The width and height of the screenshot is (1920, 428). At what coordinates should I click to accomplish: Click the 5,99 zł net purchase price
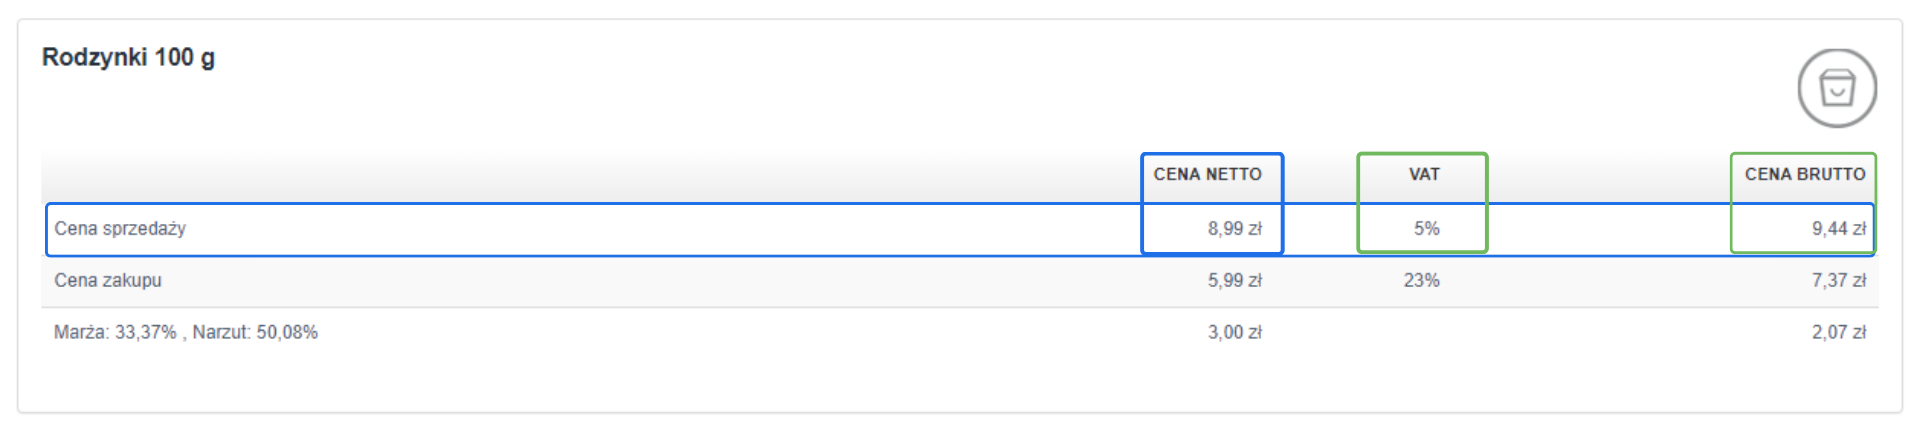click(x=1234, y=281)
